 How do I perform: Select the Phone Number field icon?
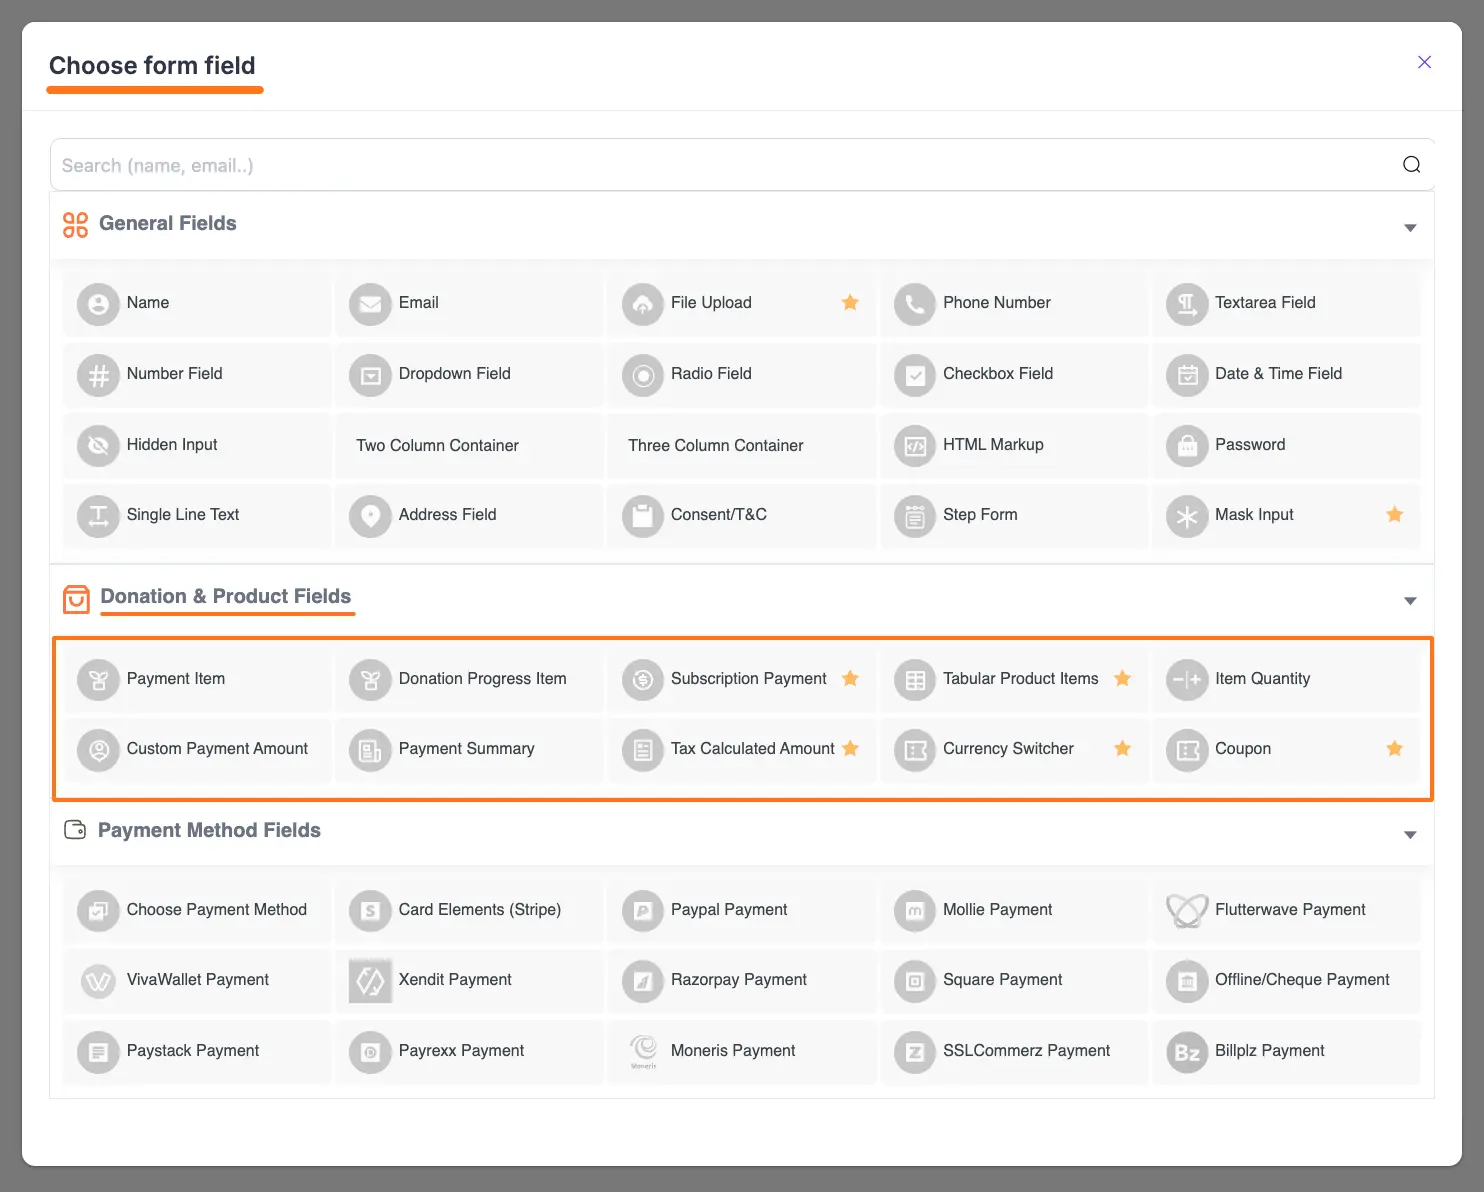(x=914, y=303)
